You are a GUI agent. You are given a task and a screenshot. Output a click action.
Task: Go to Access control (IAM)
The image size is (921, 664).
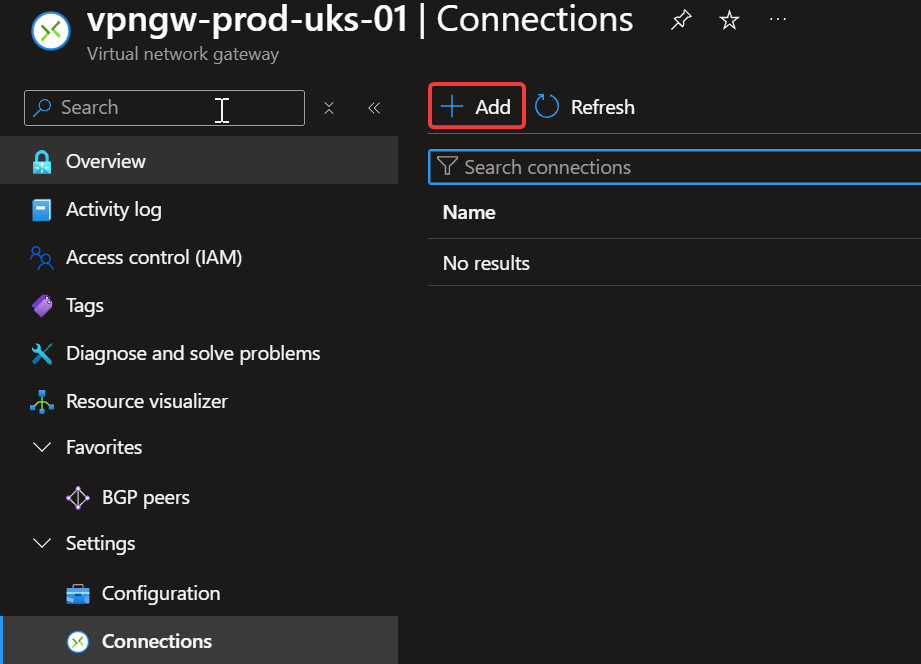pos(199,257)
